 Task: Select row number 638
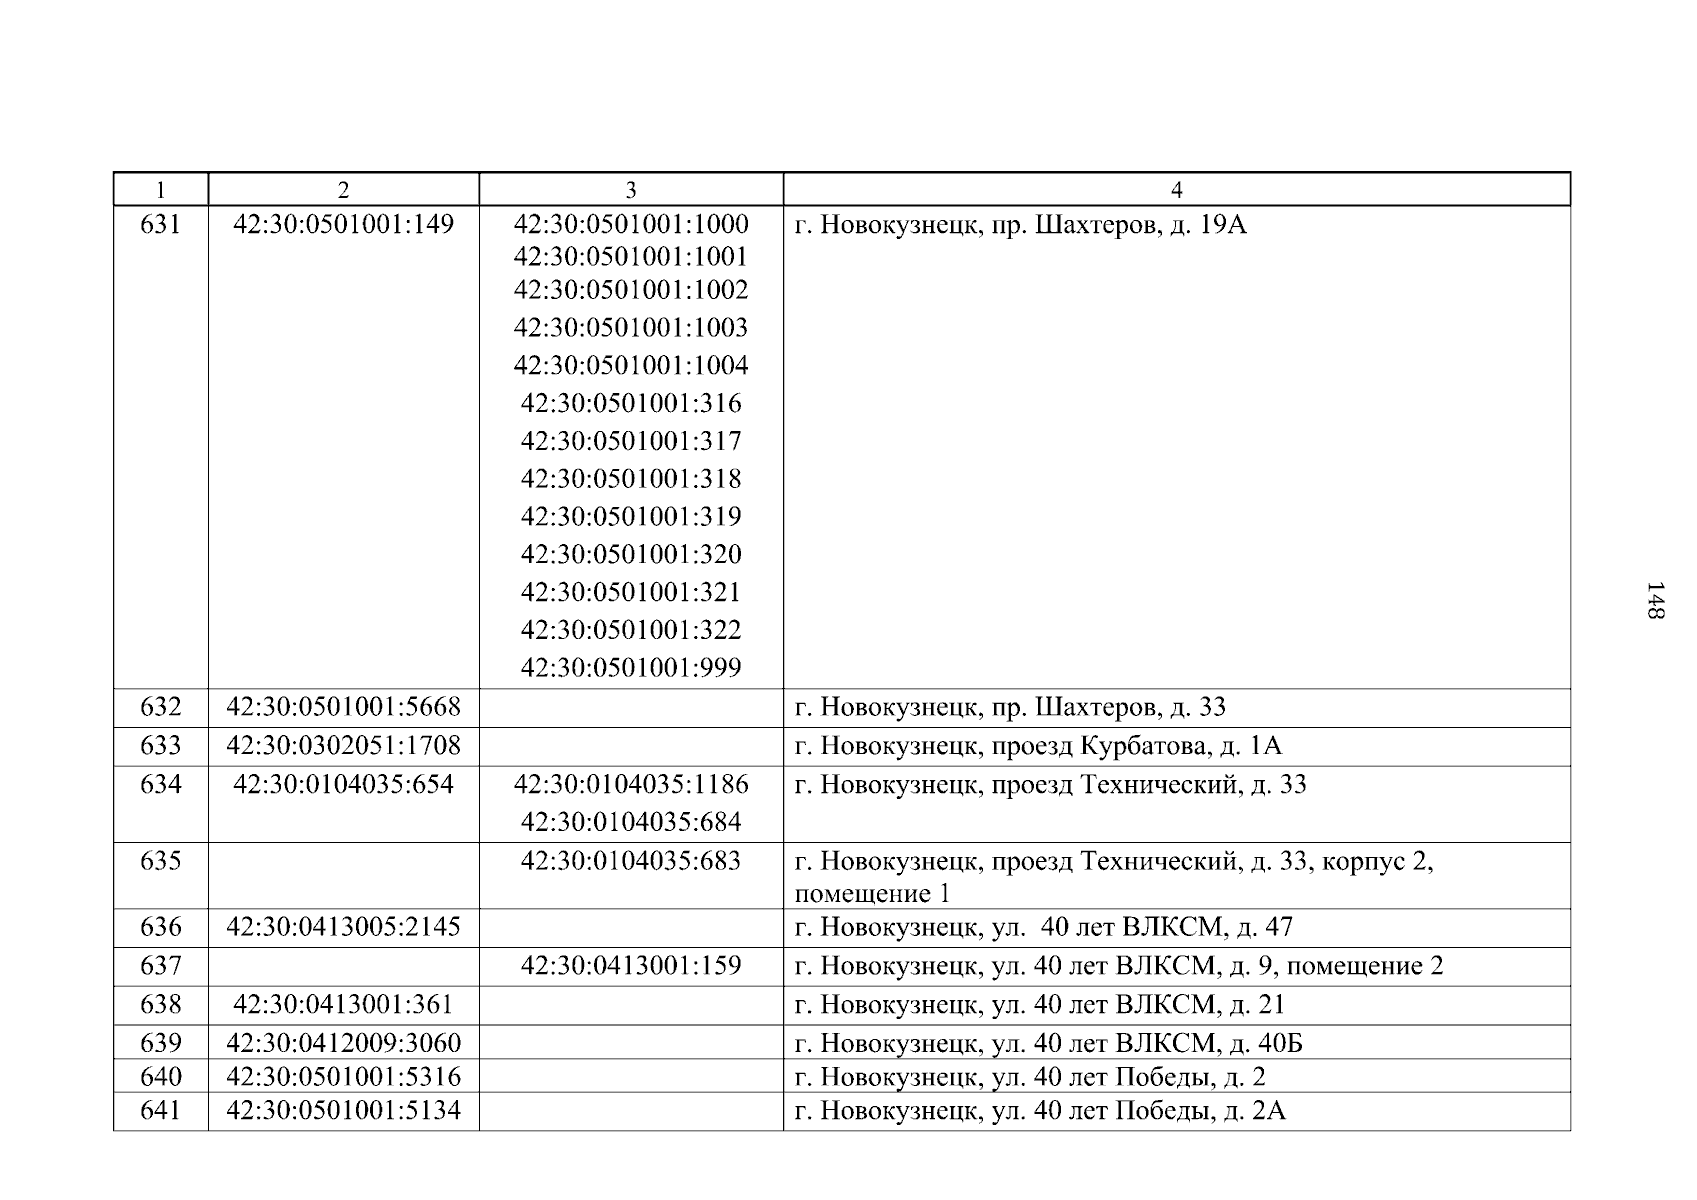161,1004
